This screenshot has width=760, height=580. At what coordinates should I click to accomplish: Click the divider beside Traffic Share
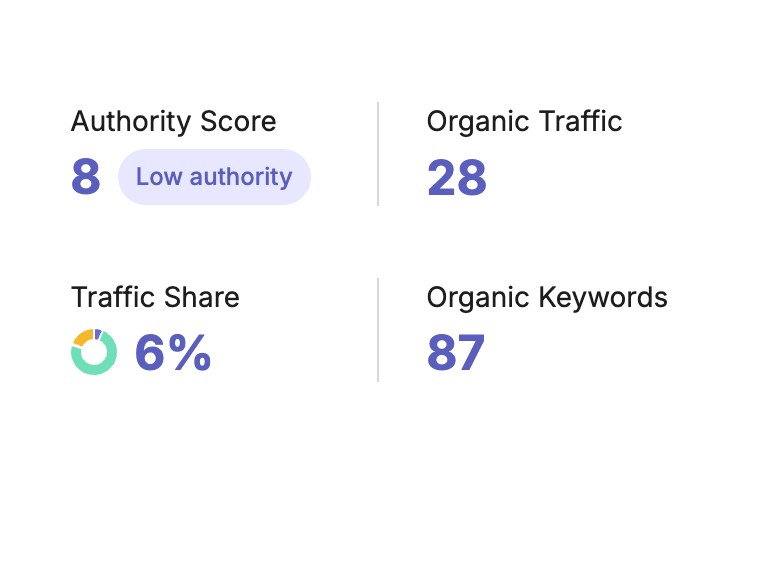(378, 330)
